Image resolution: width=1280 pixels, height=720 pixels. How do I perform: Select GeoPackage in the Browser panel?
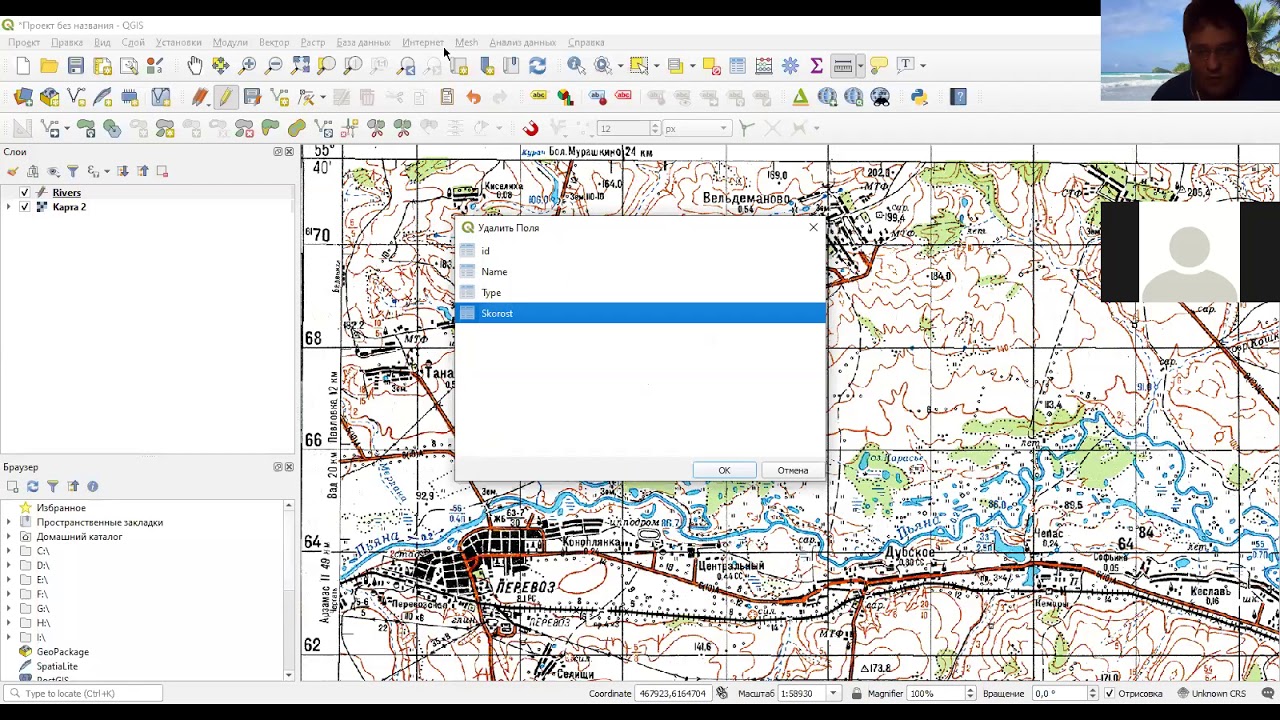point(62,652)
